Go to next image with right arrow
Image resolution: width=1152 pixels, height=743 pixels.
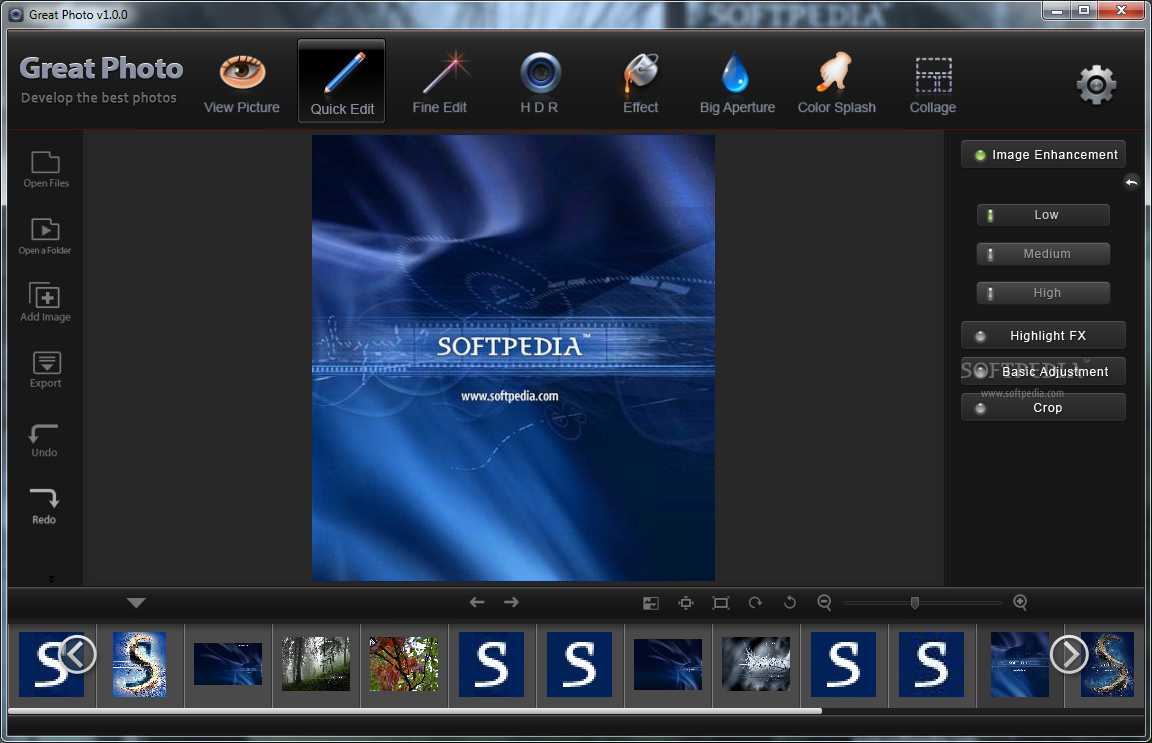511,602
